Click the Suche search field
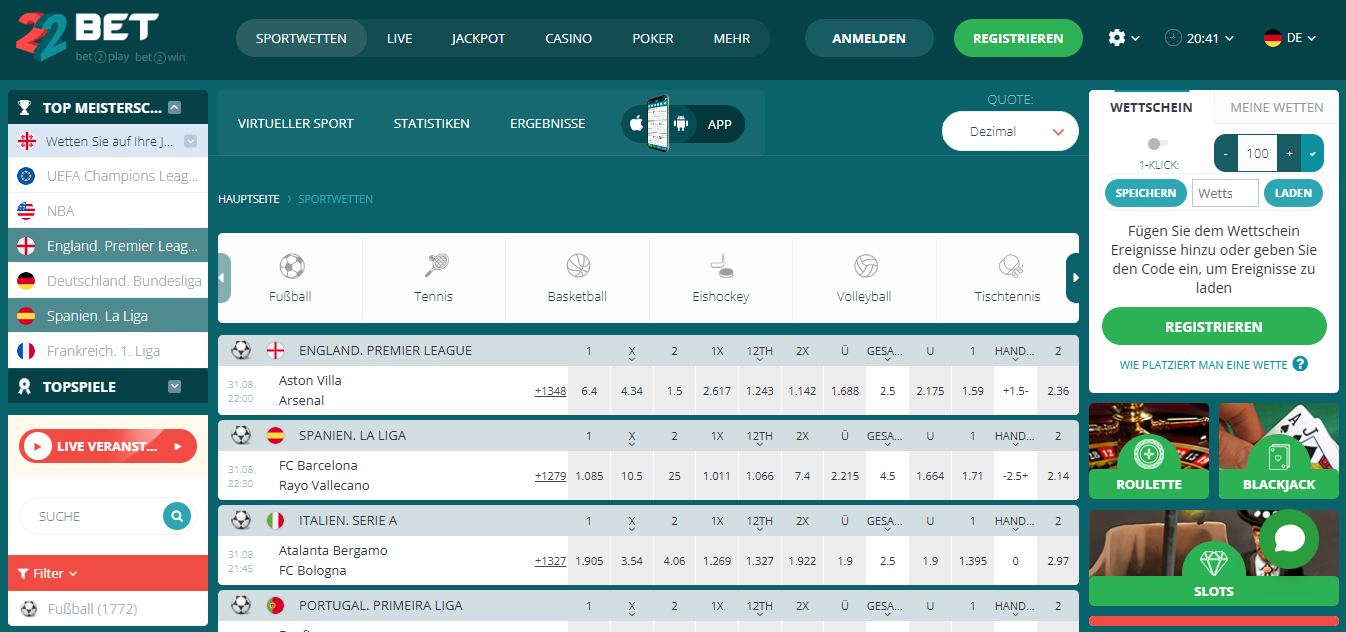Viewport: 1346px width, 632px height. click(x=92, y=516)
